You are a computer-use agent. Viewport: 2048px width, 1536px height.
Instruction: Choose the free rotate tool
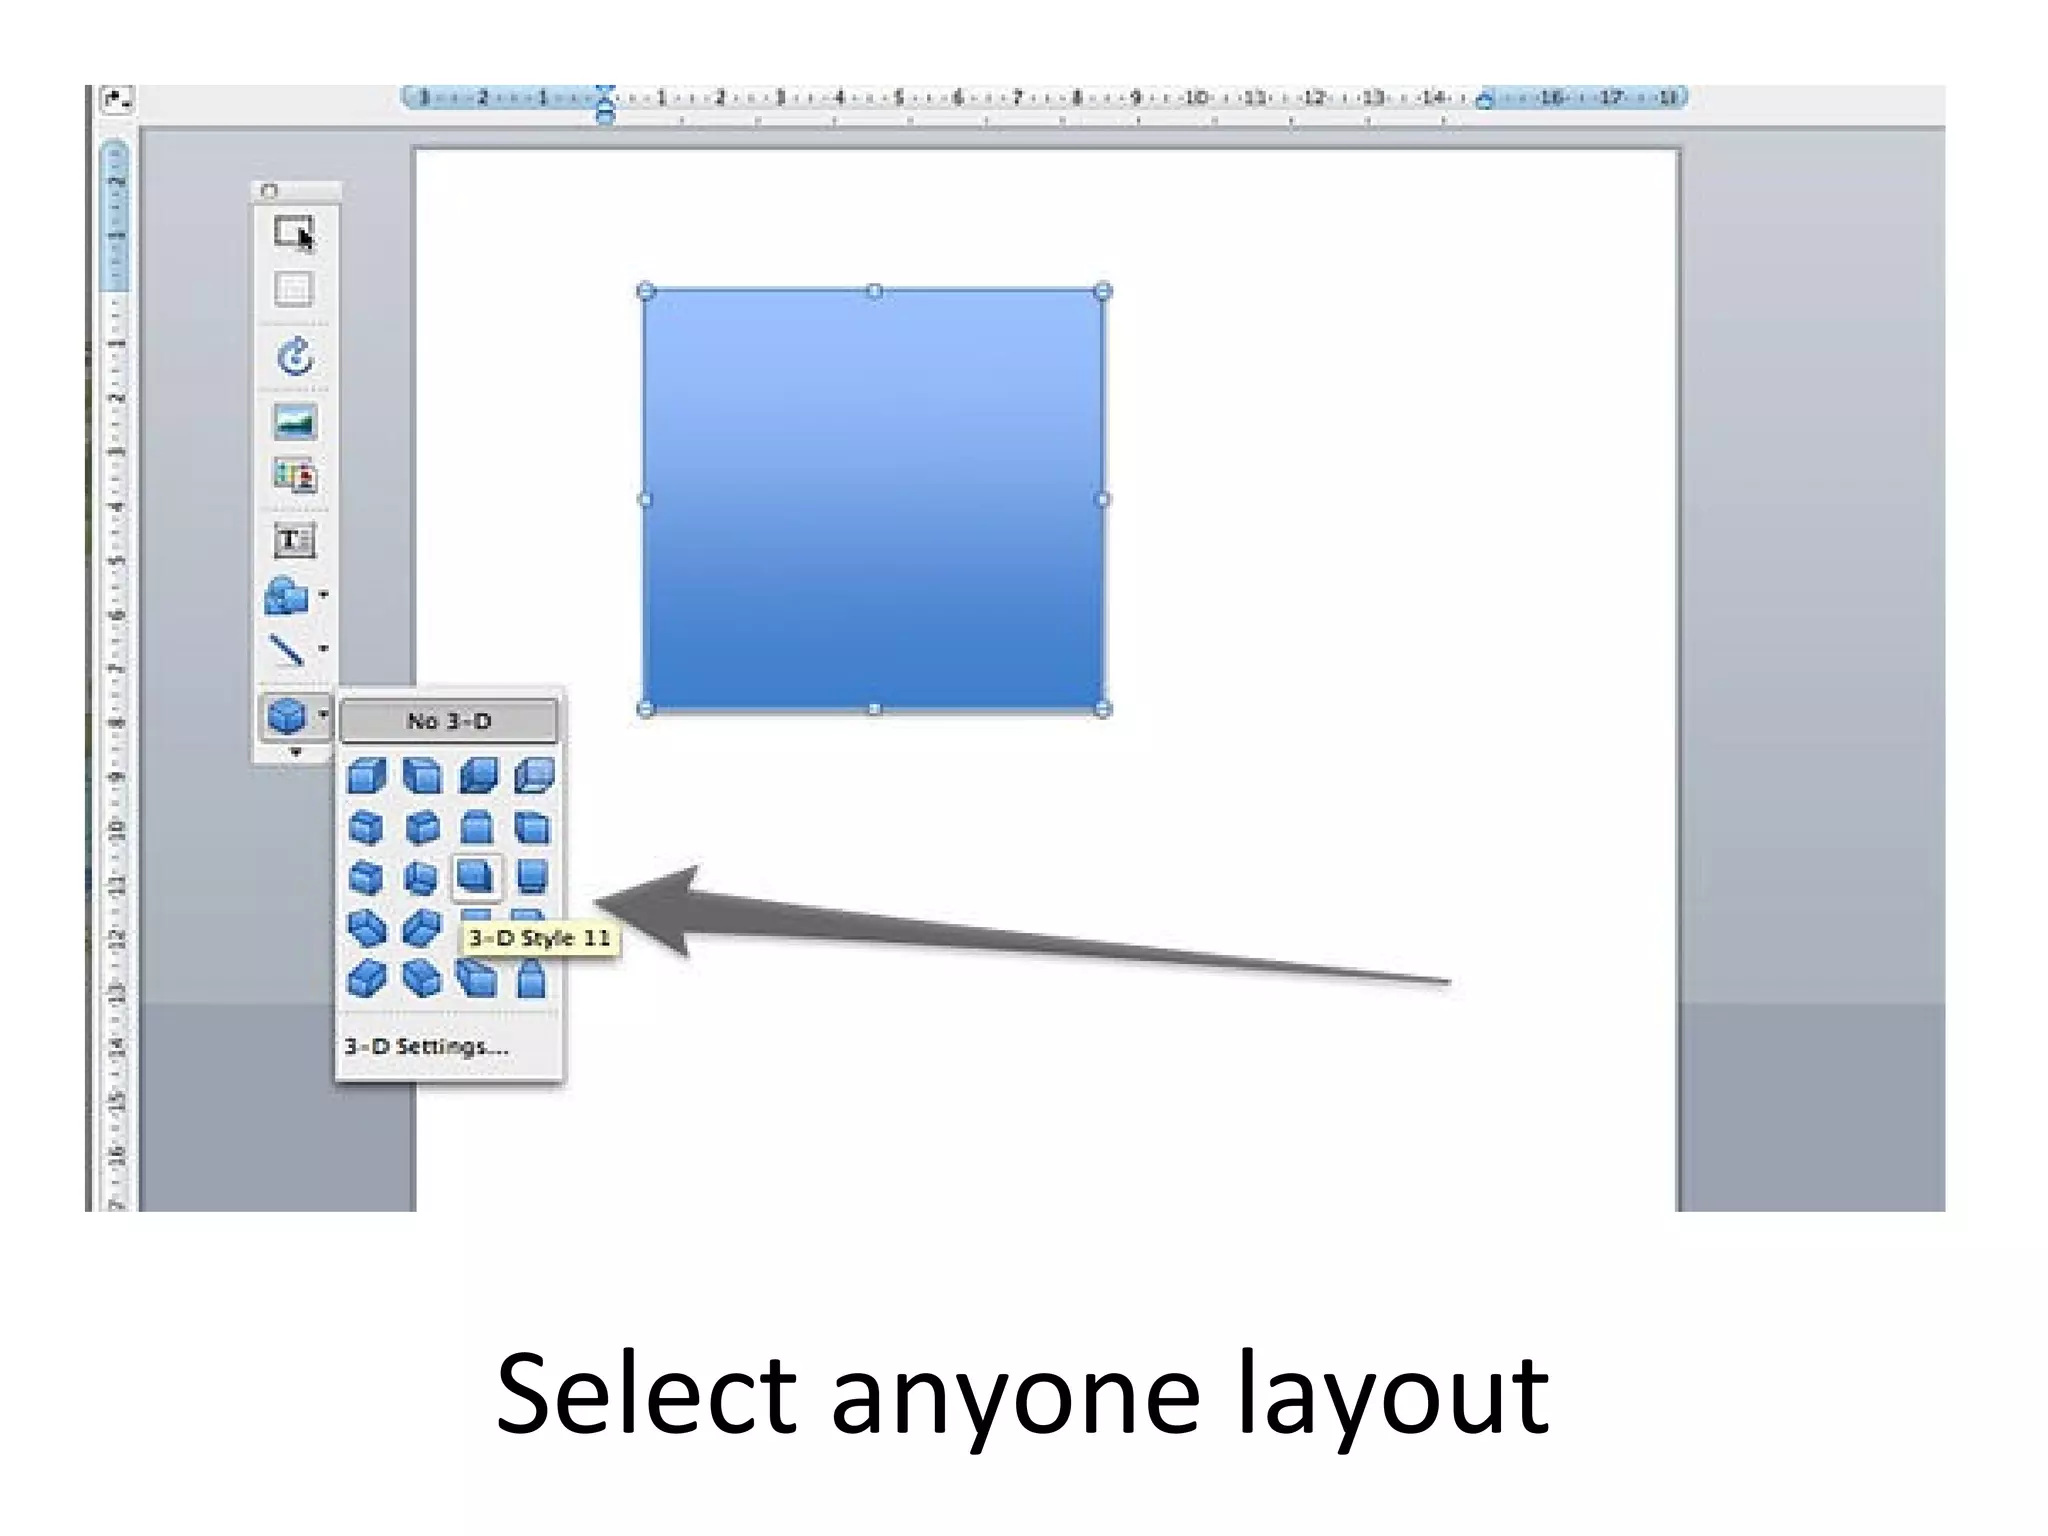tap(295, 356)
